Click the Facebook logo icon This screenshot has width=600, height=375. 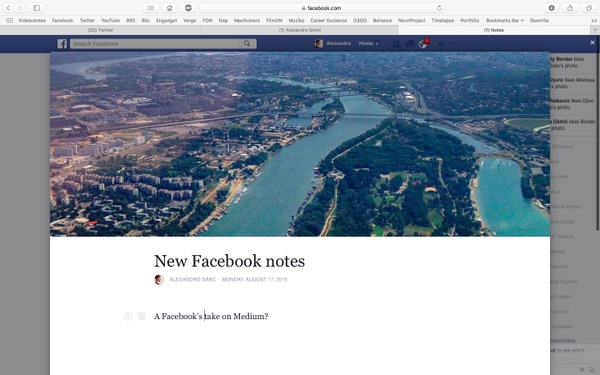[x=62, y=44]
